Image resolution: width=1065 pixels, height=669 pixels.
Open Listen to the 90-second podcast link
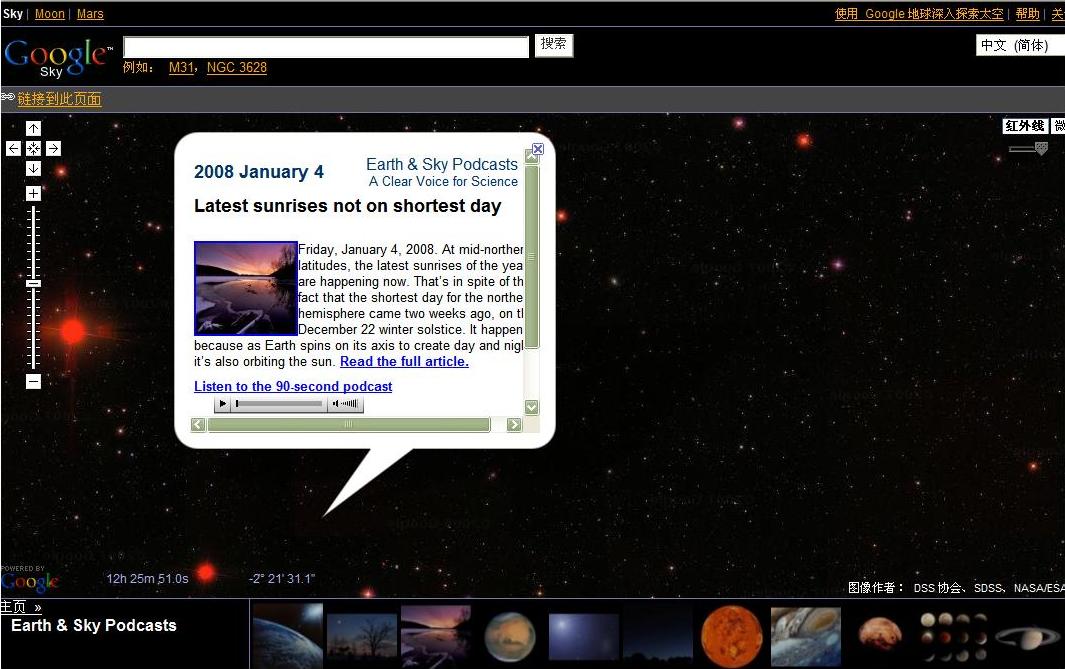click(x=293, y=386)
